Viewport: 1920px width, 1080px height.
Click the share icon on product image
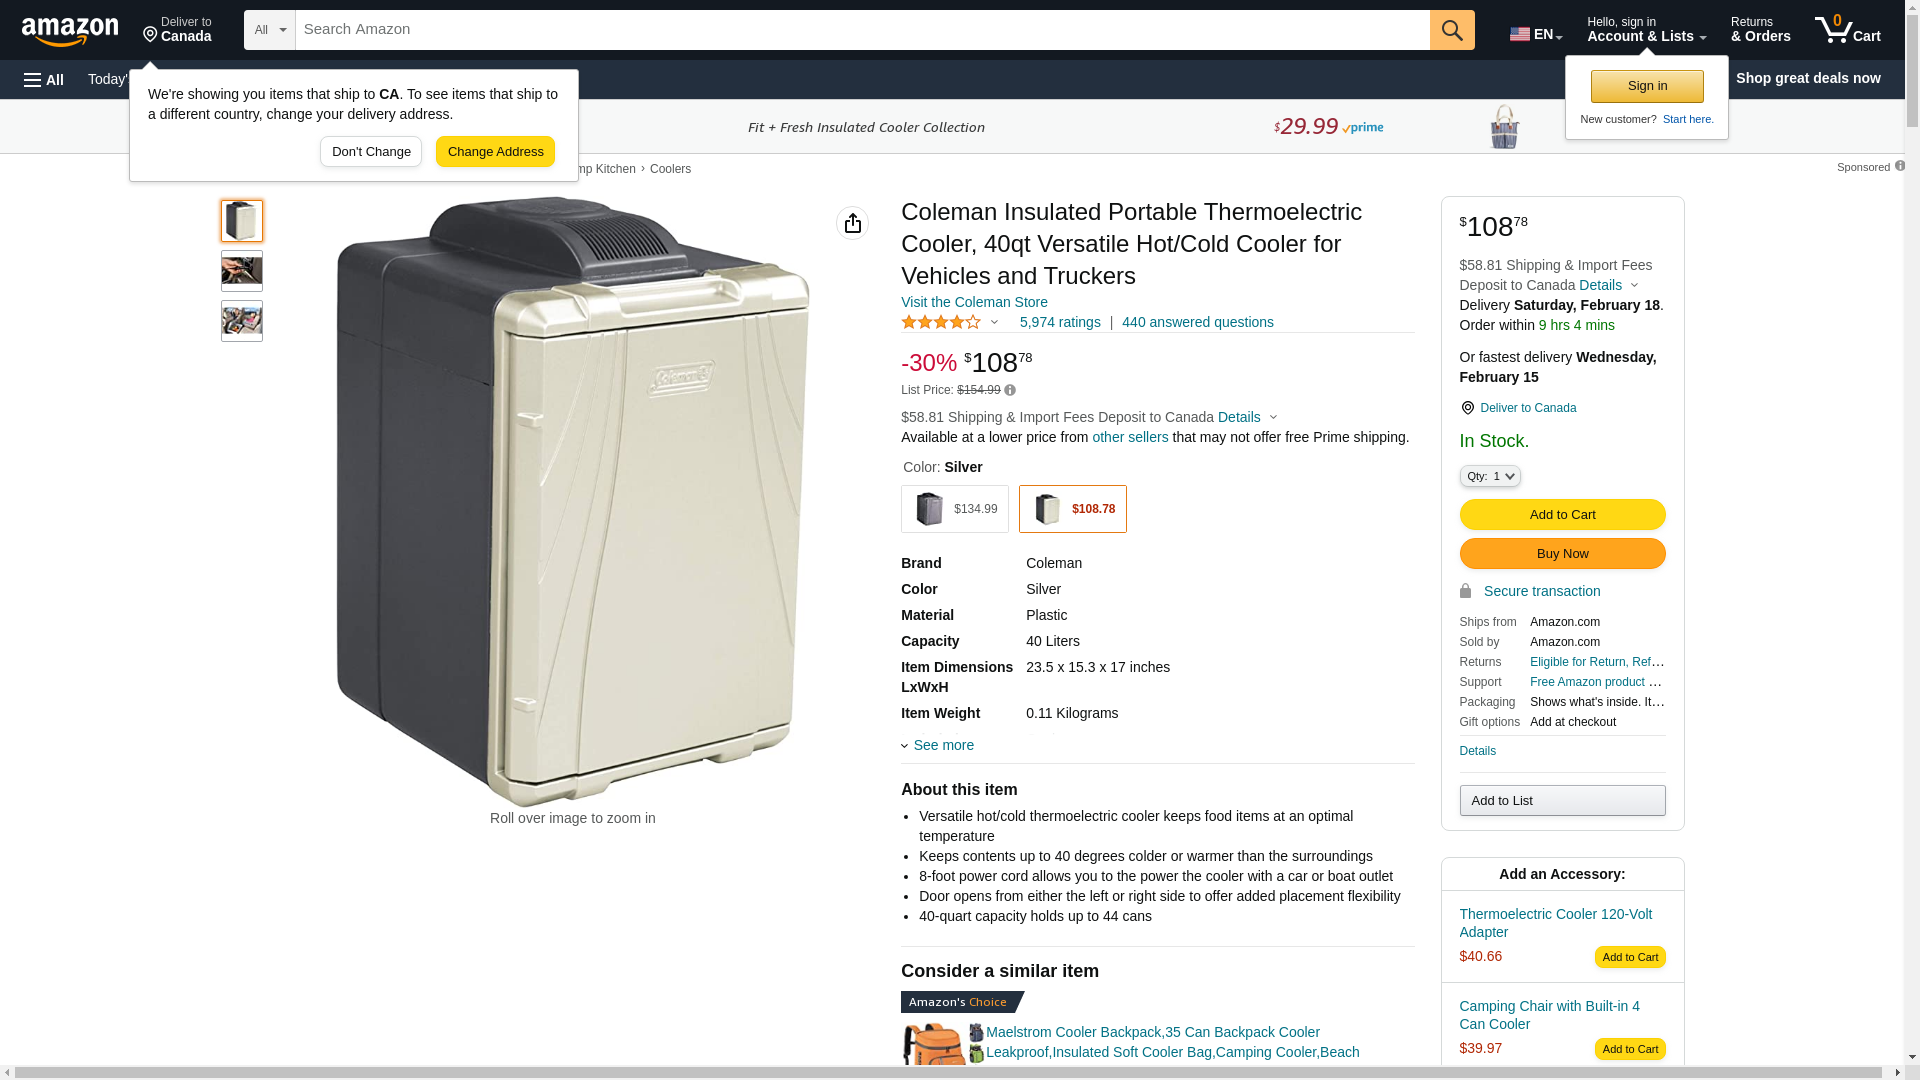click(x=853, y=223)
